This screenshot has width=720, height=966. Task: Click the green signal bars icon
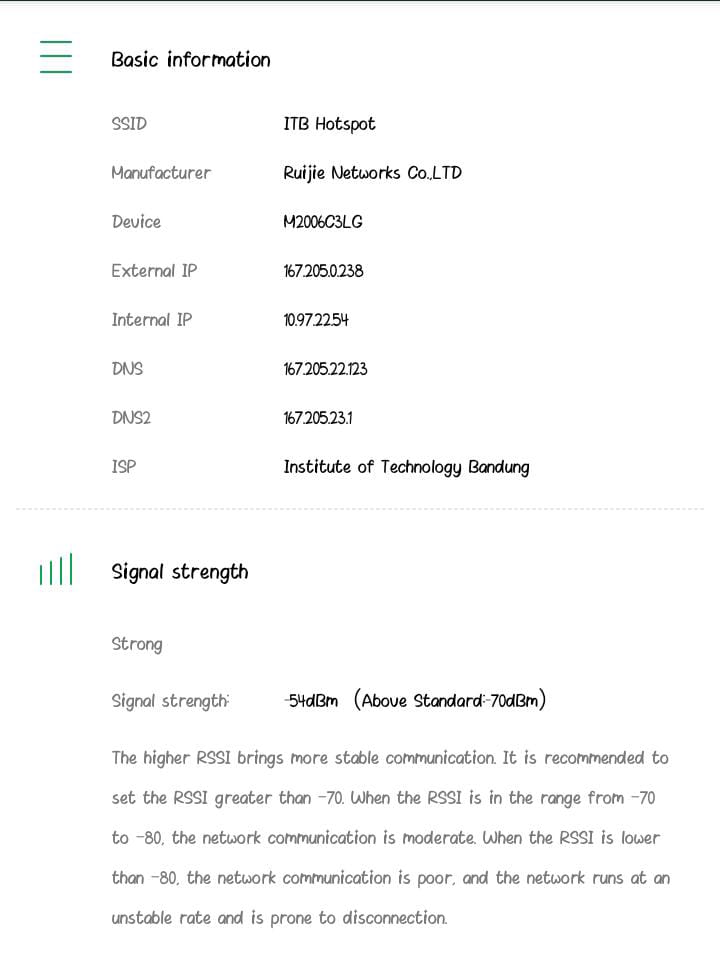click(56, 571)
